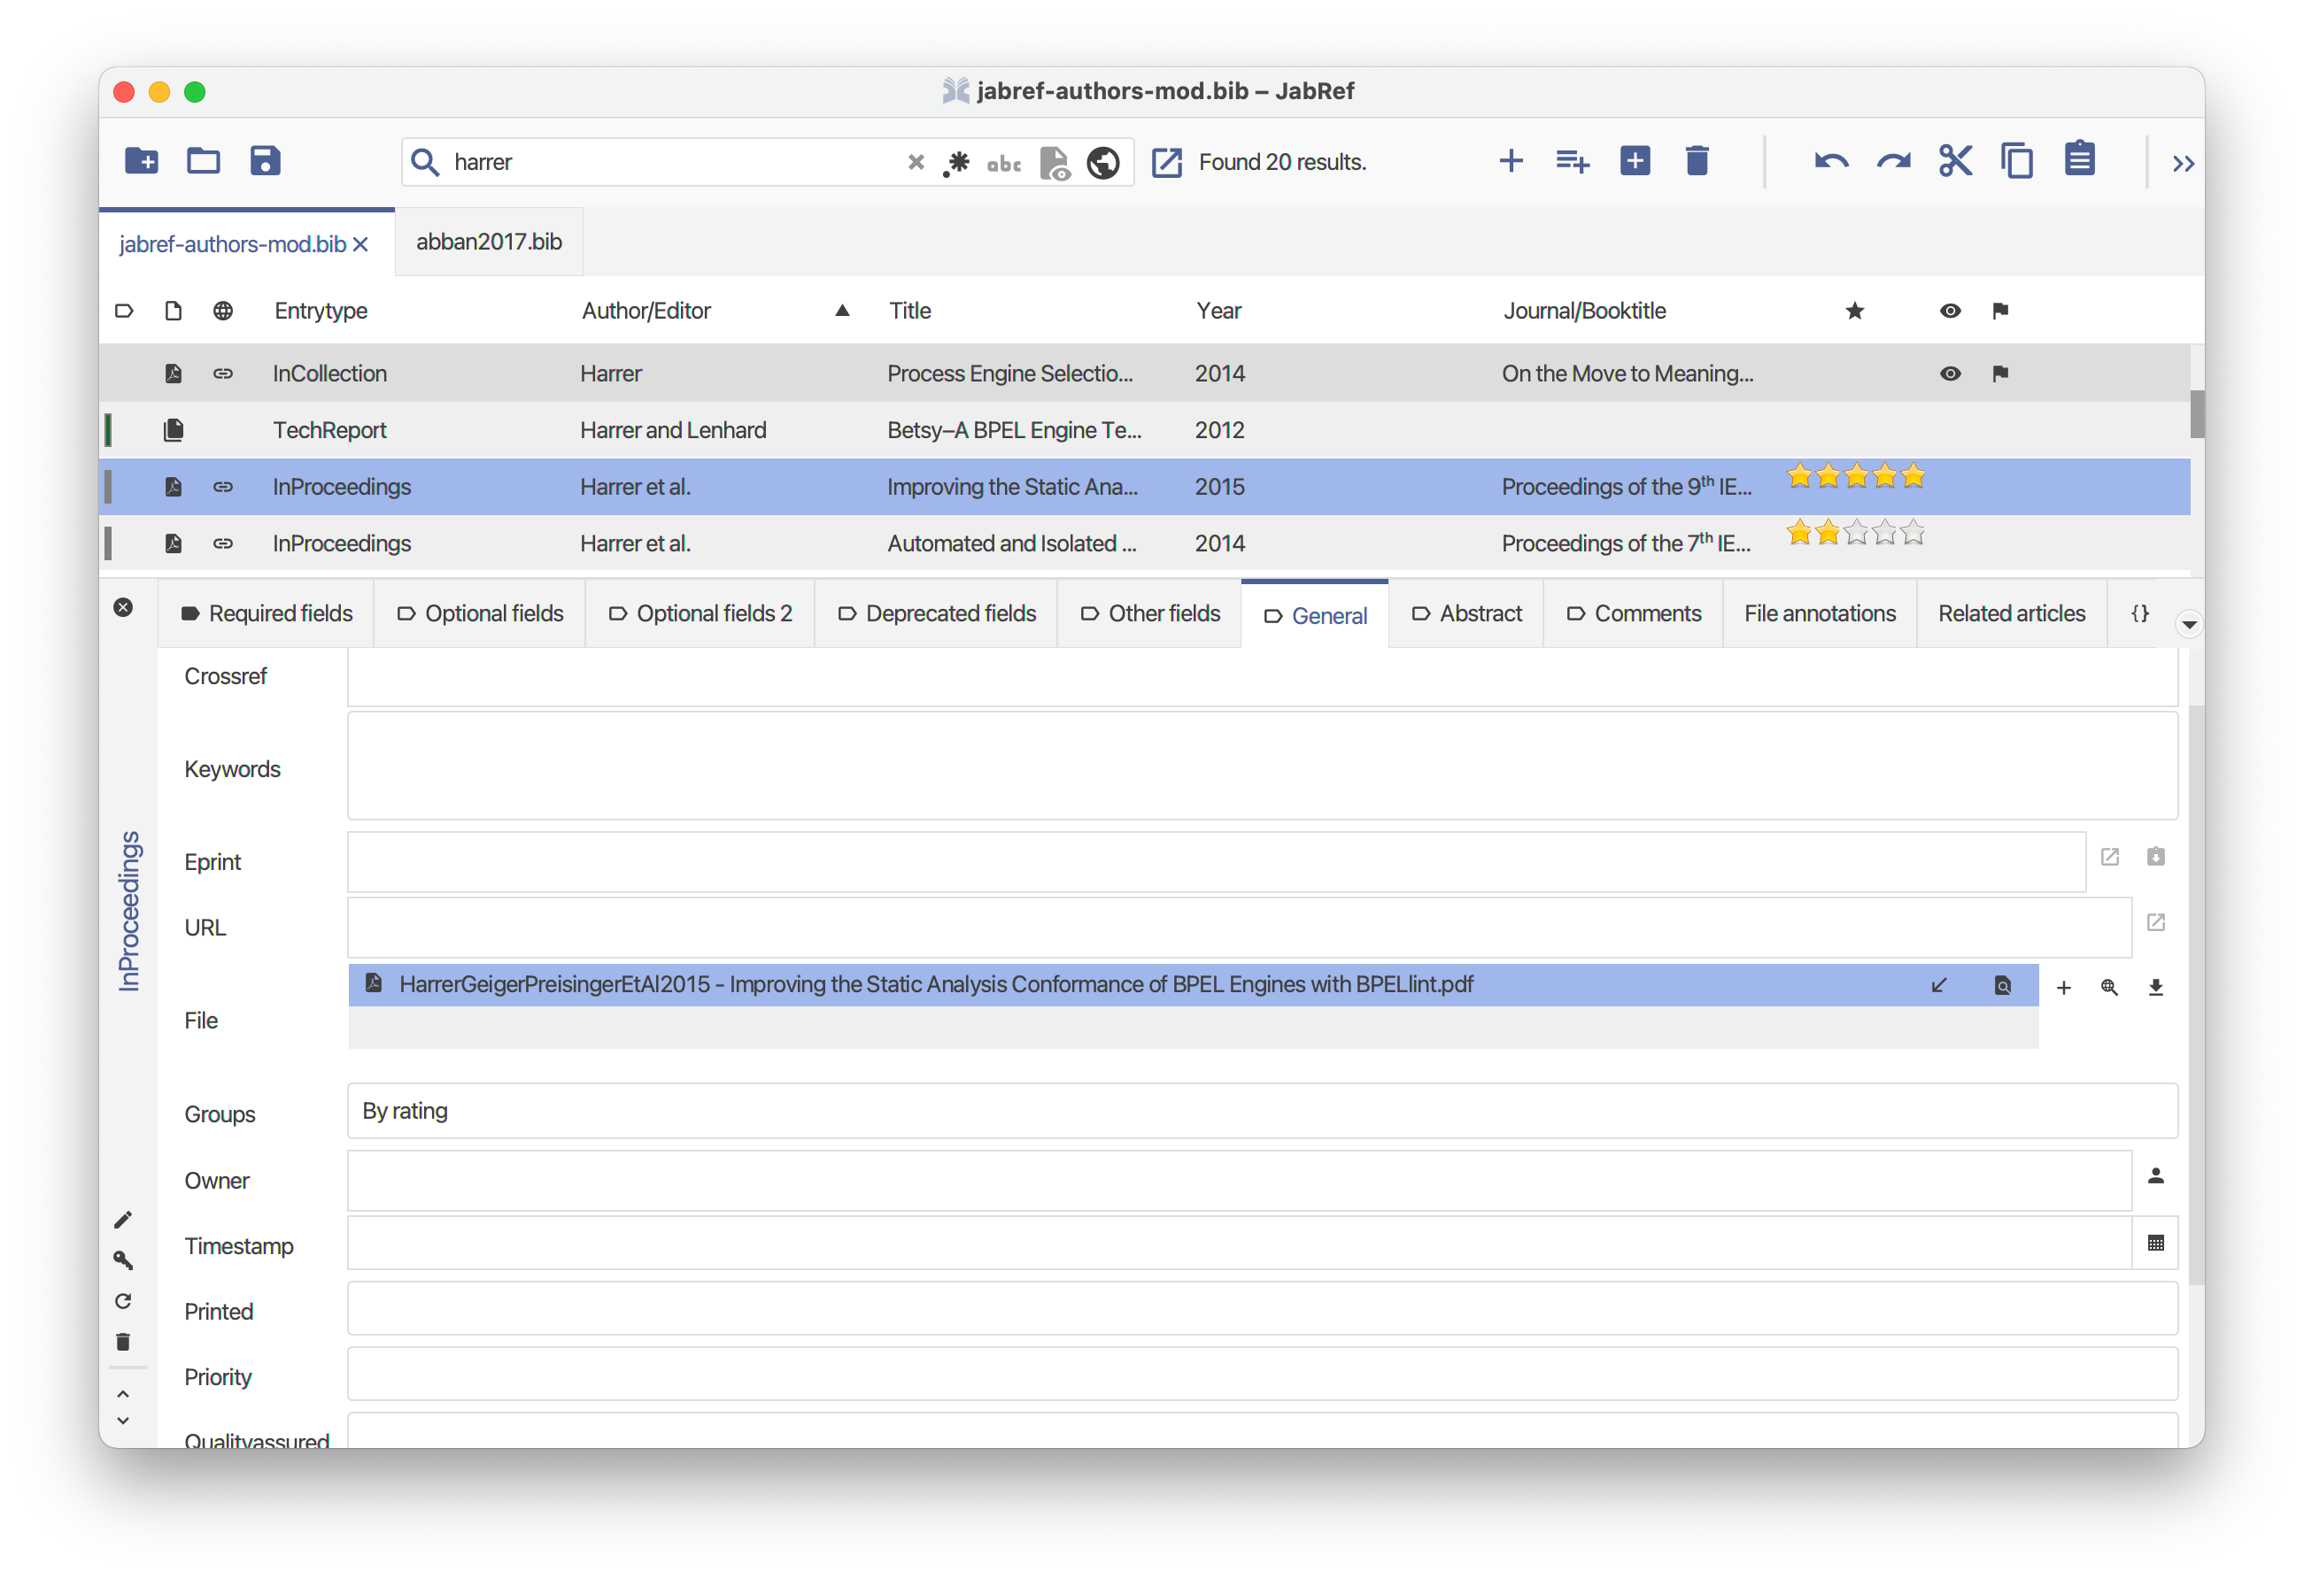Click the New library icon
The image size is (2304, 1579).
pyautogui.click(x=141, y=161)
